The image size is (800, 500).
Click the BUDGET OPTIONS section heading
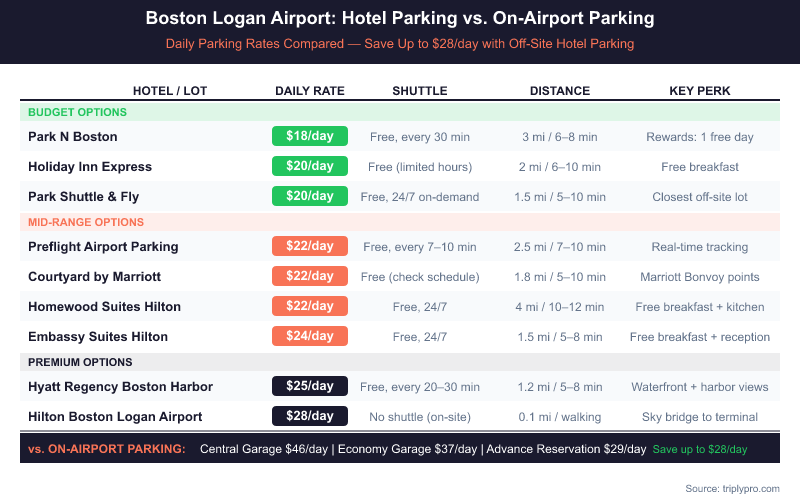click(x=77, y=112)
